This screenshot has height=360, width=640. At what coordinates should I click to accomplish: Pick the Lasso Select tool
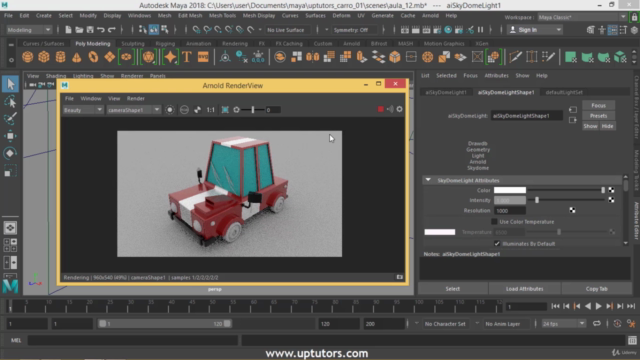[x=10, y=102]
